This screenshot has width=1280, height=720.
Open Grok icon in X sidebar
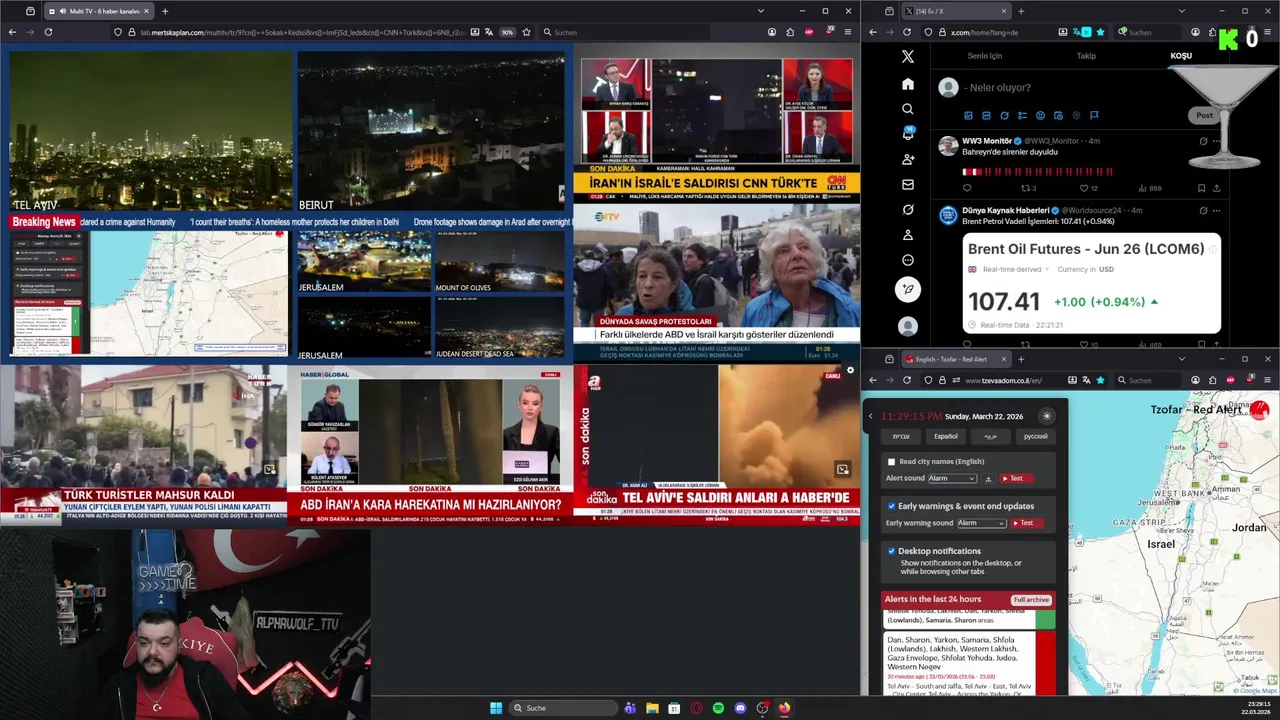[908, 210]
